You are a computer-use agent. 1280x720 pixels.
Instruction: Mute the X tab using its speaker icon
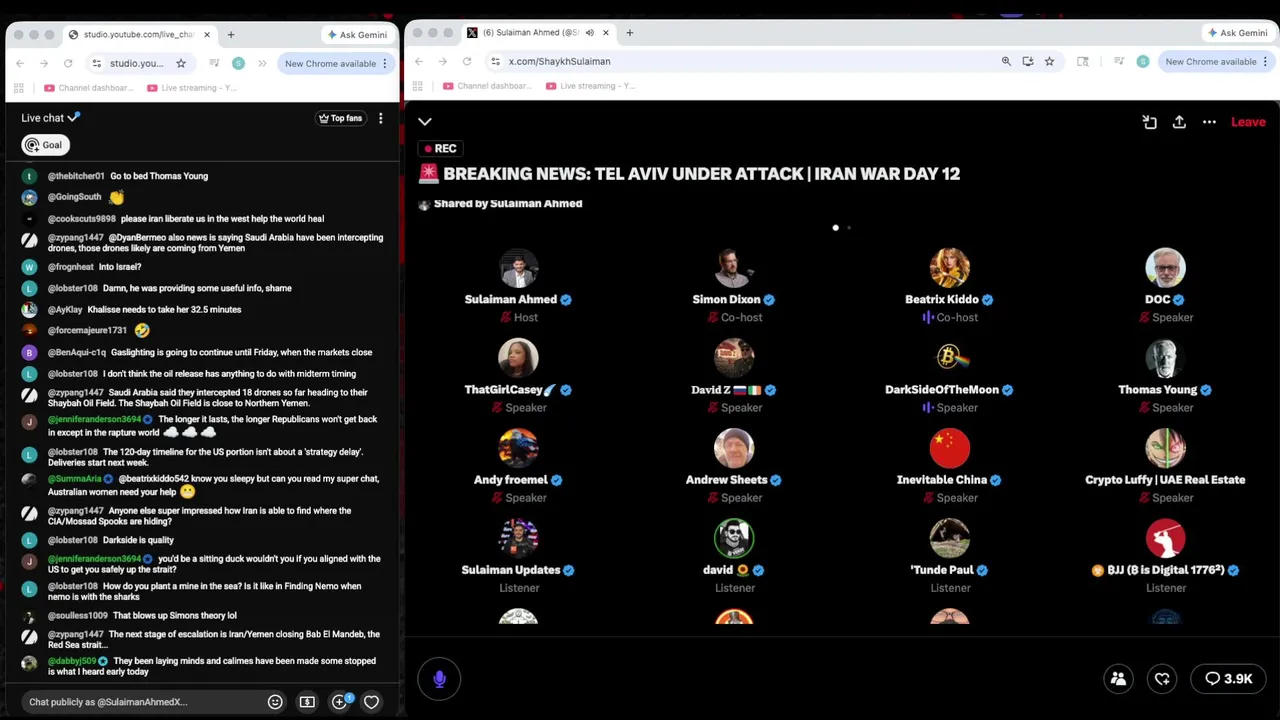pos(589,33)
